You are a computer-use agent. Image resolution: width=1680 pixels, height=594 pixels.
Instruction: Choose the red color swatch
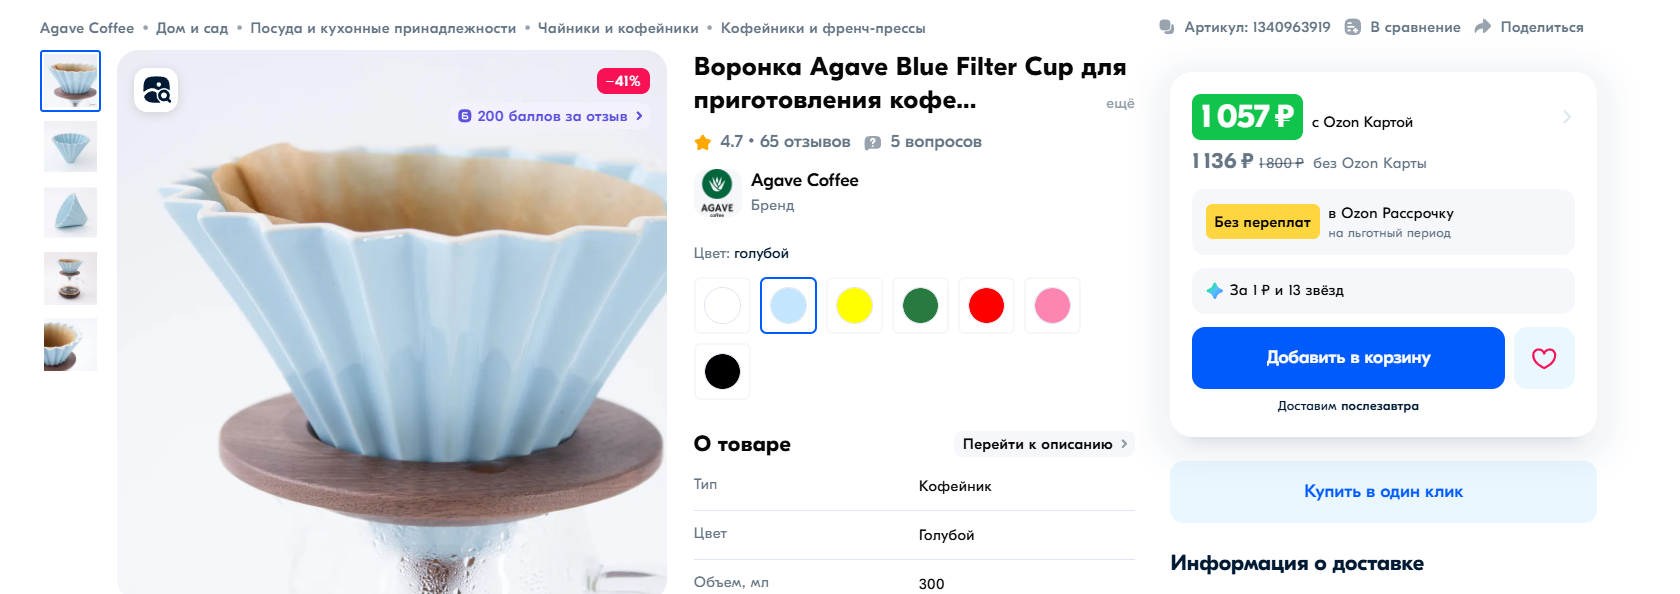tap(986, 305)
